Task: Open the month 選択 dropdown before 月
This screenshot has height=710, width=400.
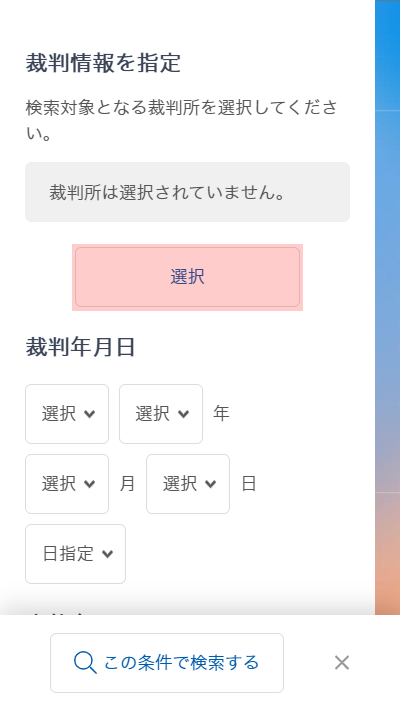Action: click(x=67, y=484)
